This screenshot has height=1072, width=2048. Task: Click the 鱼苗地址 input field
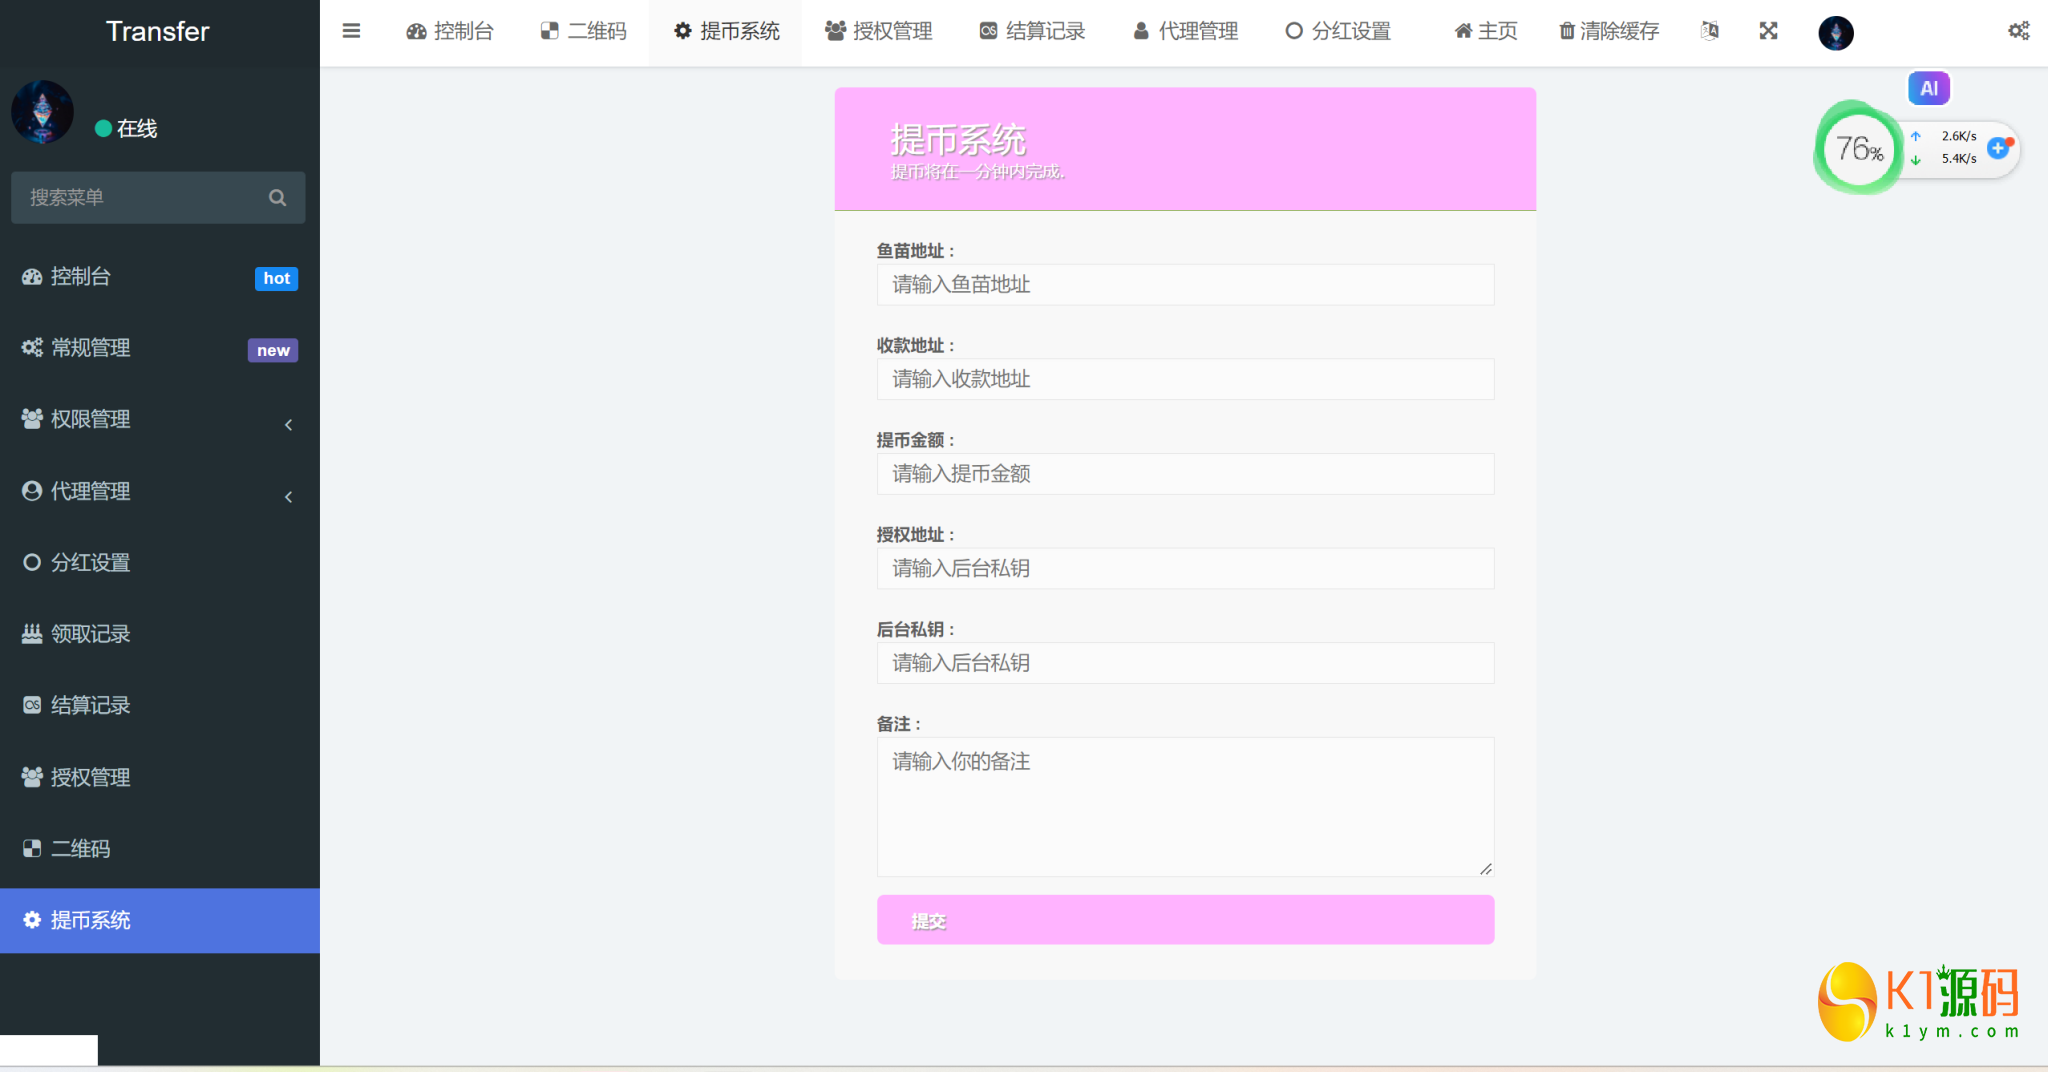pos(1185,285)
